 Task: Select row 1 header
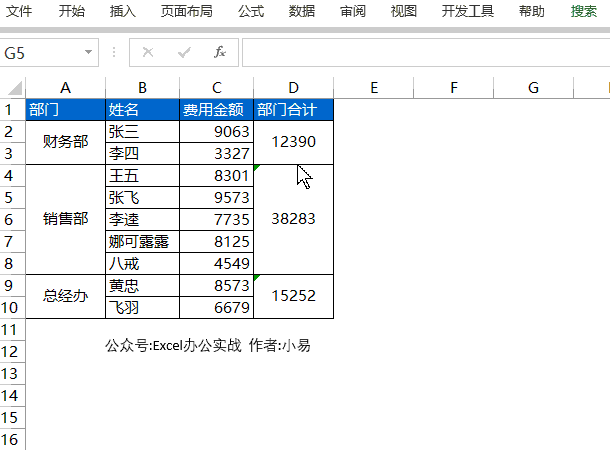point(12,110)
